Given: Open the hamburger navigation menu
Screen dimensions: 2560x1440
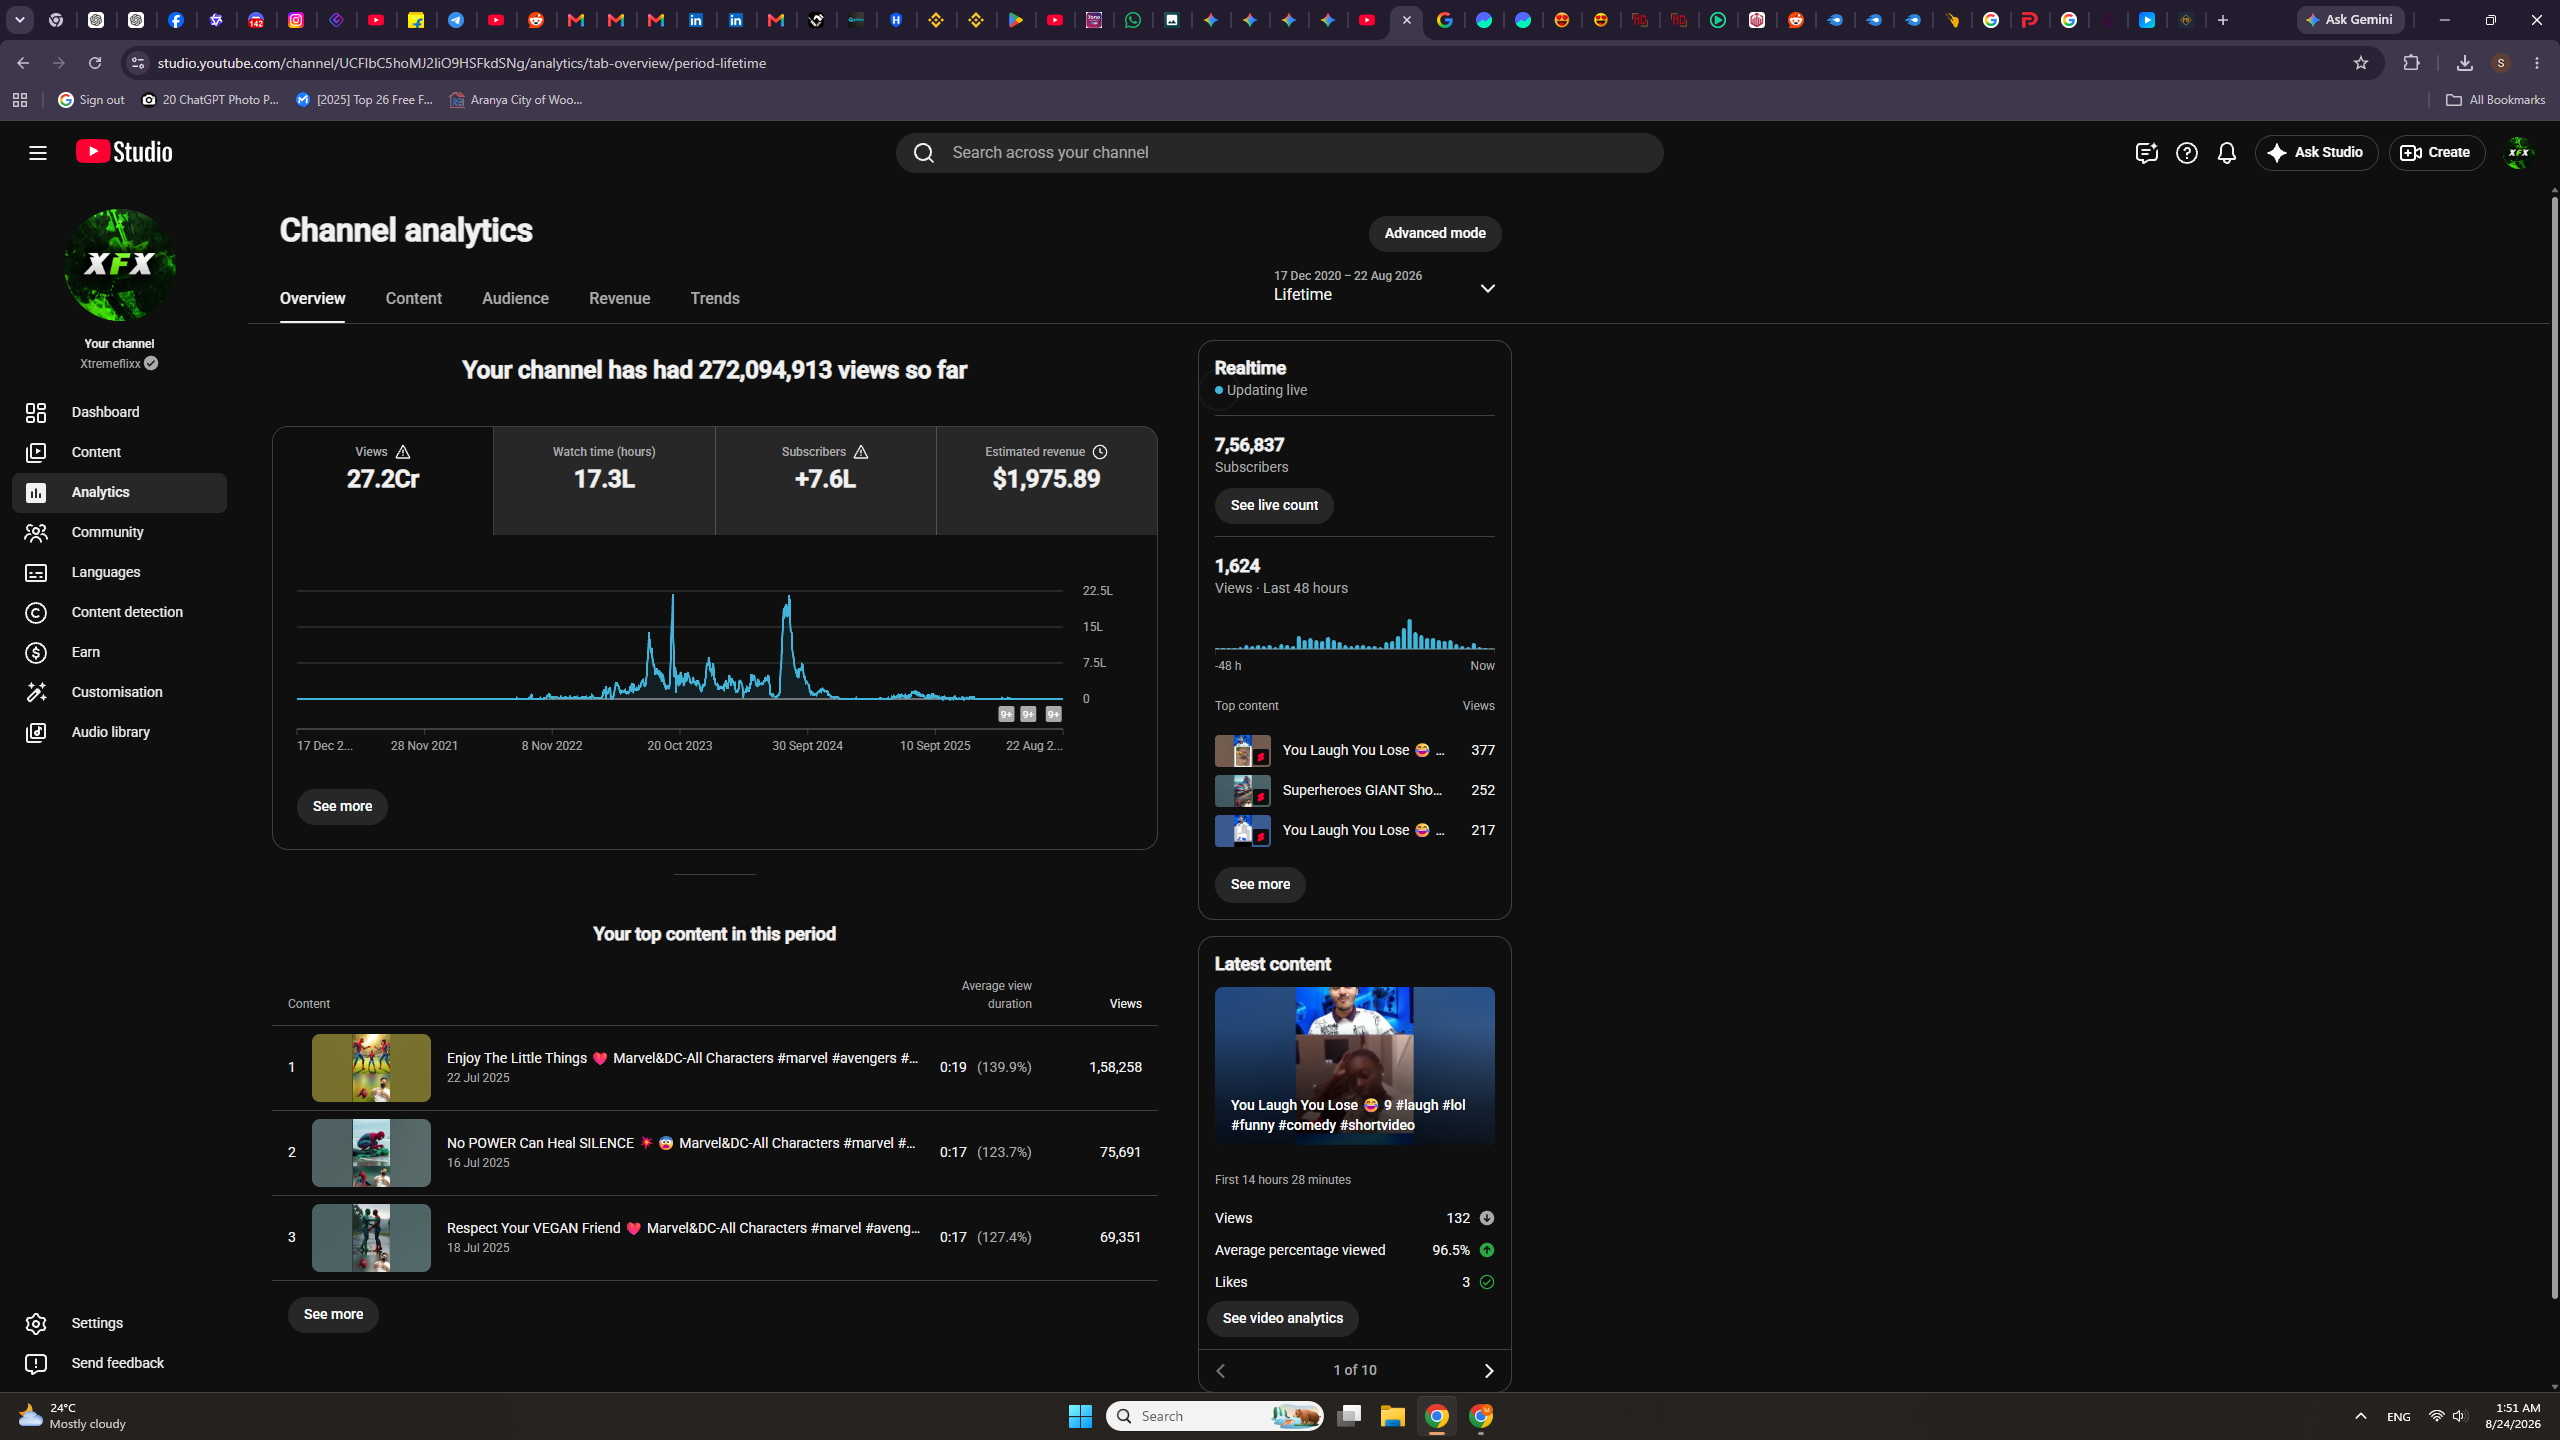Looking at the screenshot, I should point(38,153).
